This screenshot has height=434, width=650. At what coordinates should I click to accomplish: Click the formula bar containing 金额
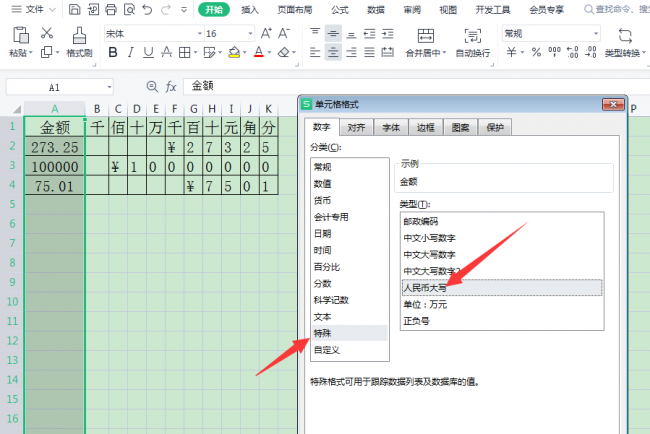pos(417,86)
